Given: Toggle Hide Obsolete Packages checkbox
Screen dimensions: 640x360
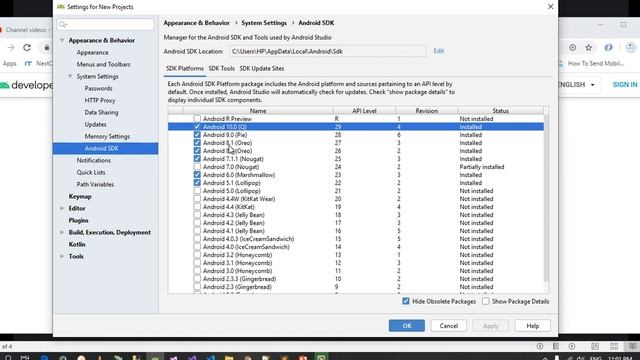Looking at the screenshot, I should click(x=406, y=301).
